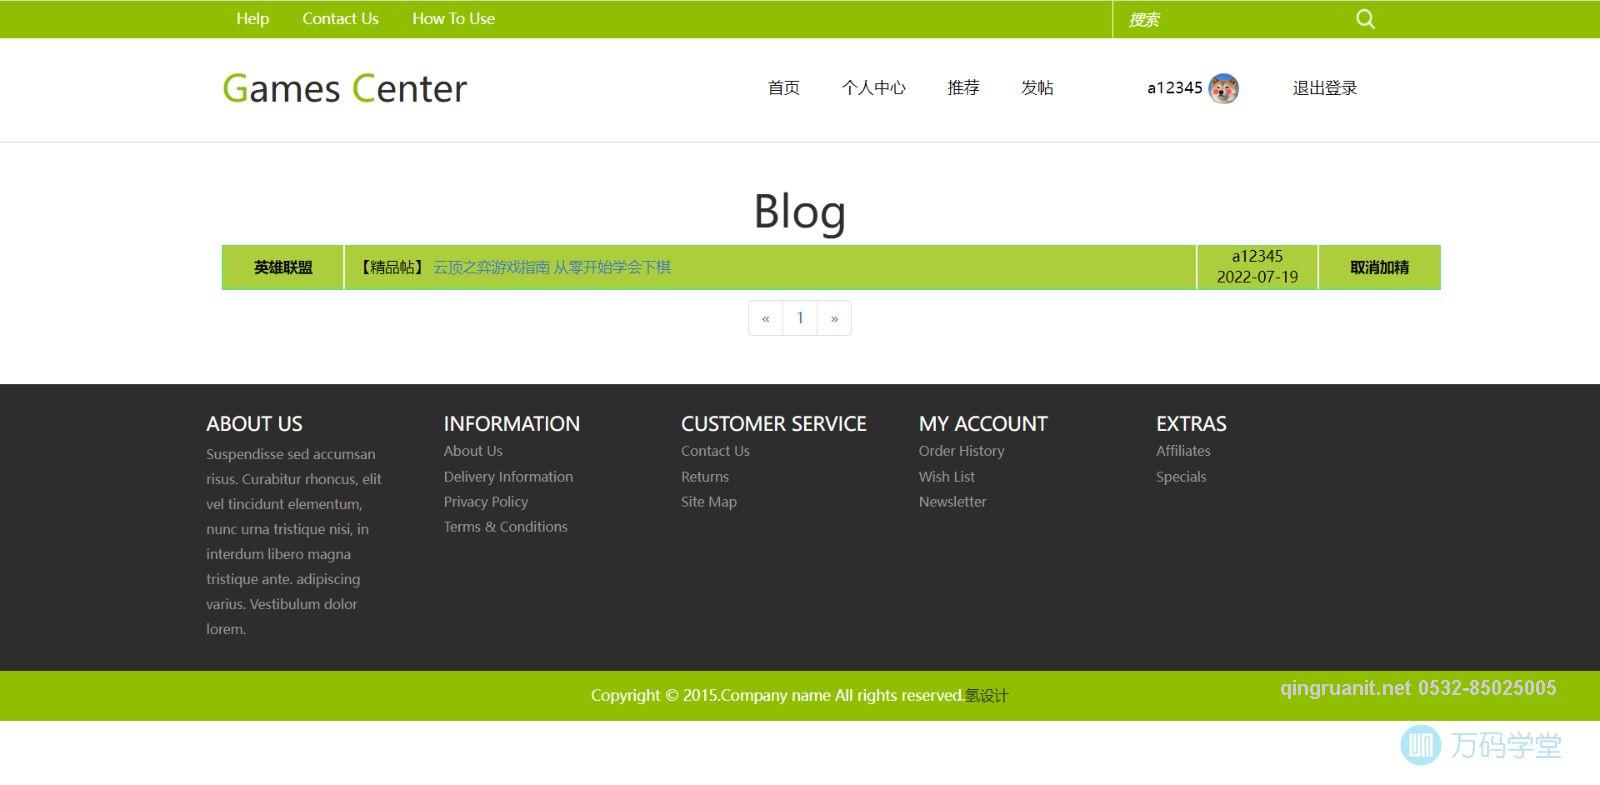This screenshot has width=1600, height=785.
Task: Open the Help link in top bar
Action: point(252,18)
